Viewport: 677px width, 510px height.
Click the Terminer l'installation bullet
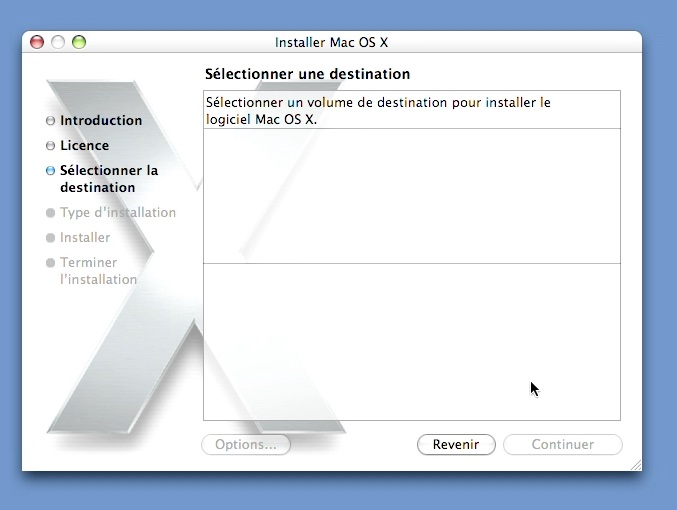point(51,263)
